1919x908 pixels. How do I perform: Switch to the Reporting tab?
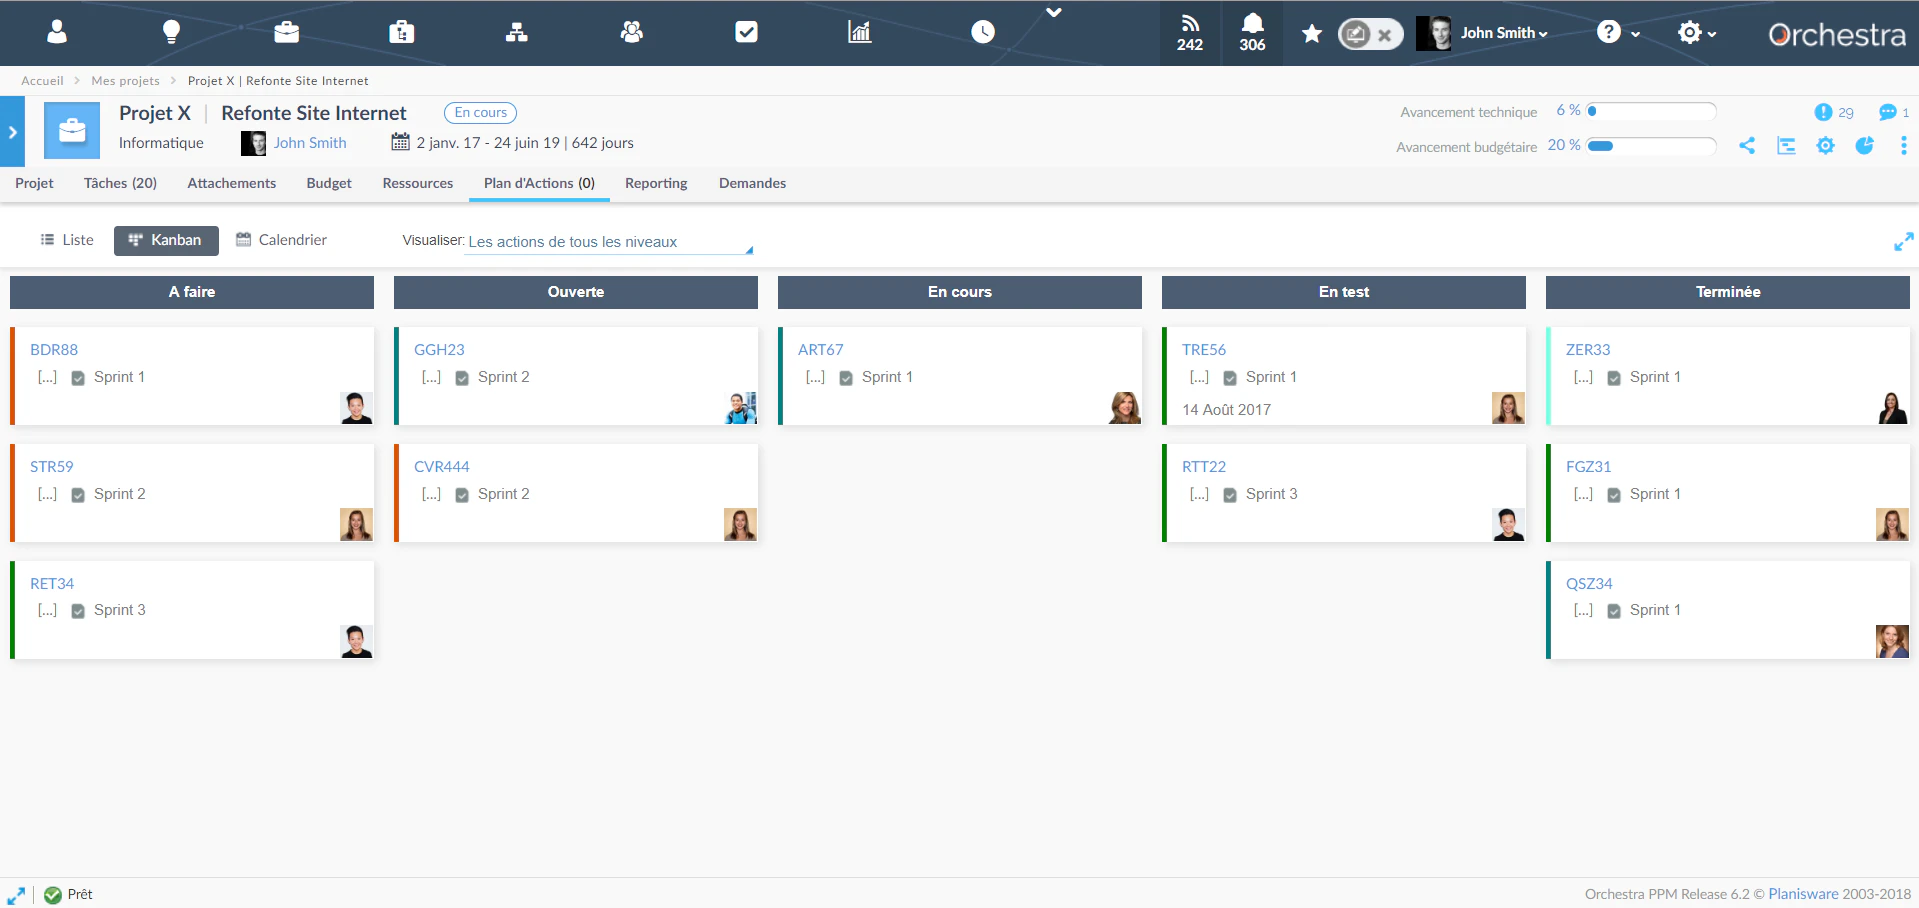pyautogui.click(x=656, y=183)
